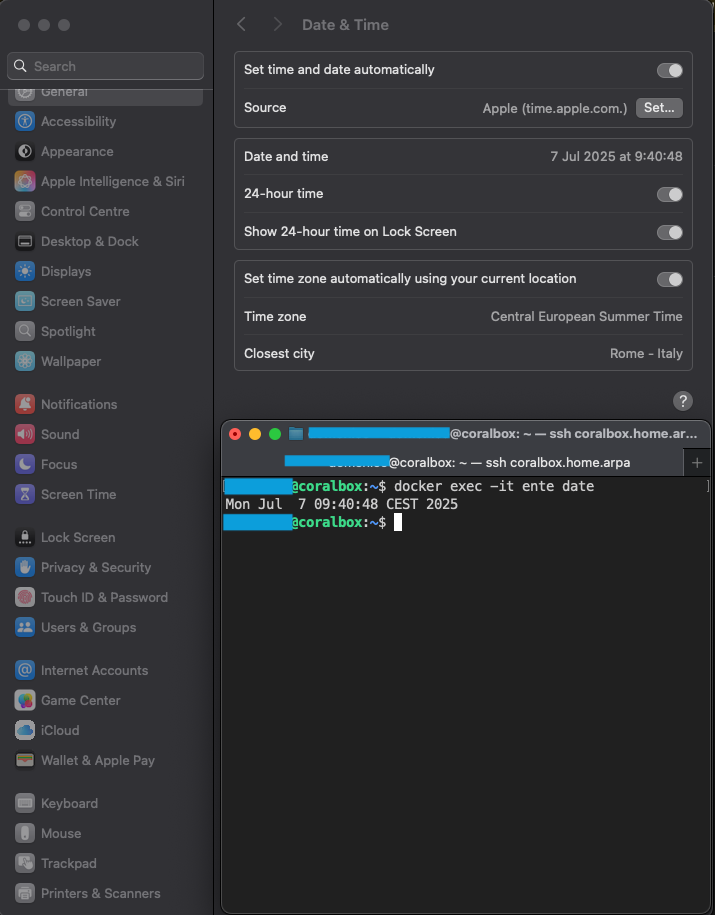Viewport: 715px width, 915px height.
Task: Select Touch ID & Password fingerprint icon
Action: tap(25, 598)
